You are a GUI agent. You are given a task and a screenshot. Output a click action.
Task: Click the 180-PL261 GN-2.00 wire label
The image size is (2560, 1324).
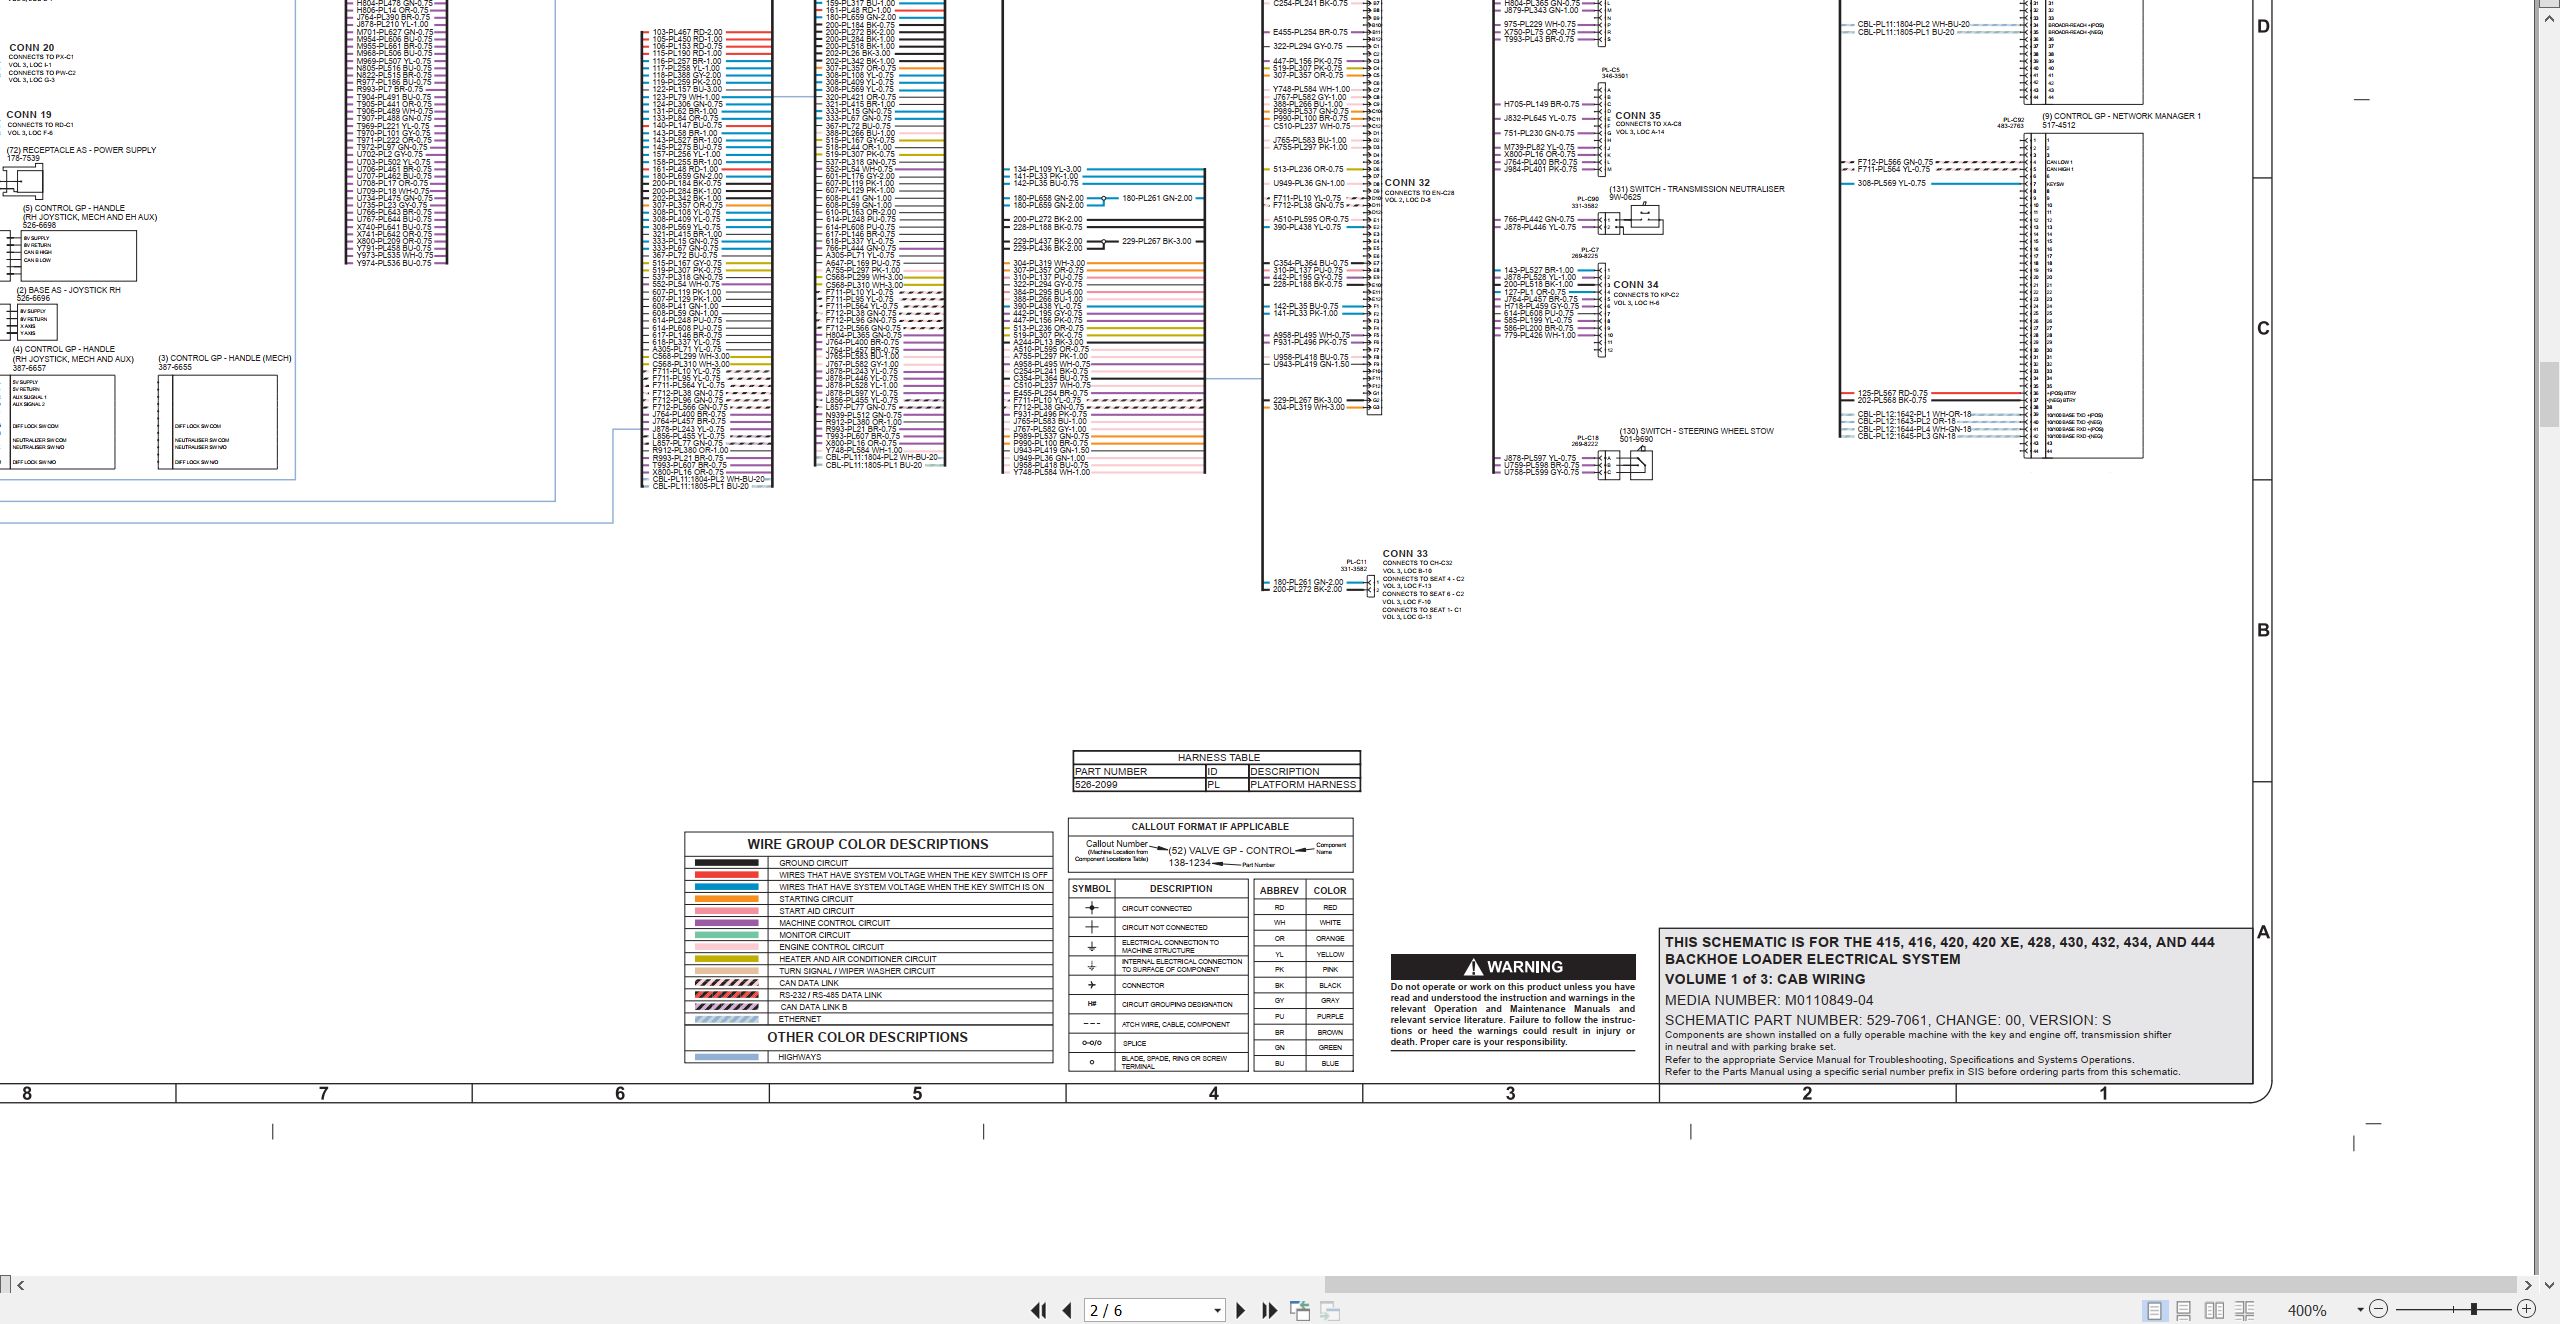1157,198
